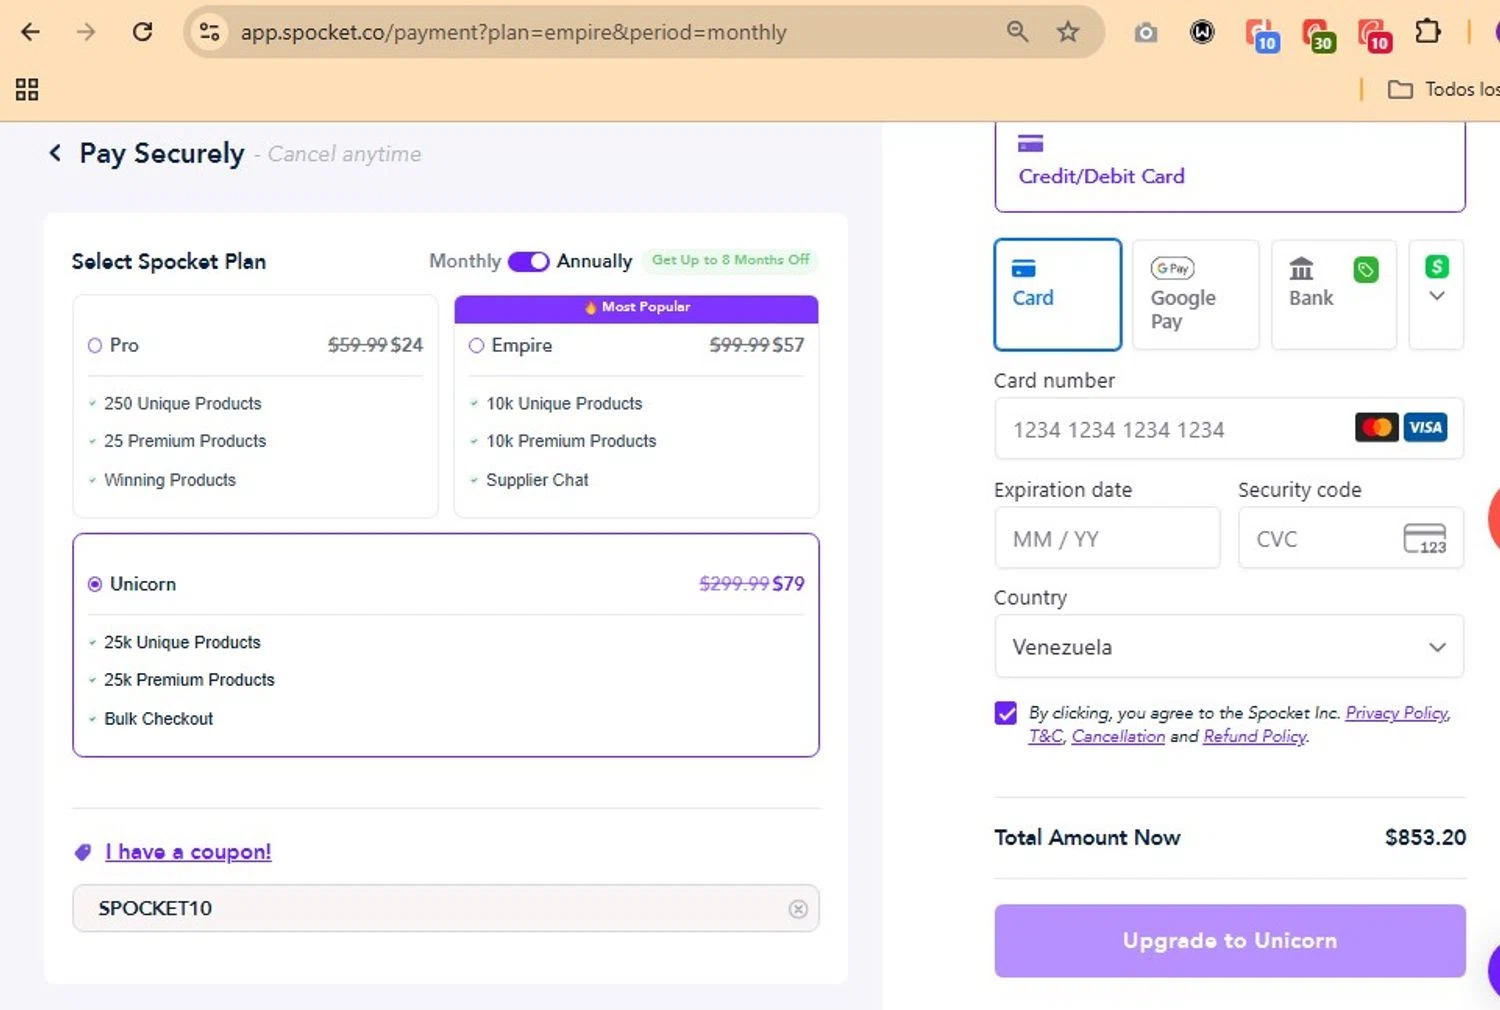Go back using the browser back arrow
Screen dimensions: 1500x1010
tap(30, 32)
